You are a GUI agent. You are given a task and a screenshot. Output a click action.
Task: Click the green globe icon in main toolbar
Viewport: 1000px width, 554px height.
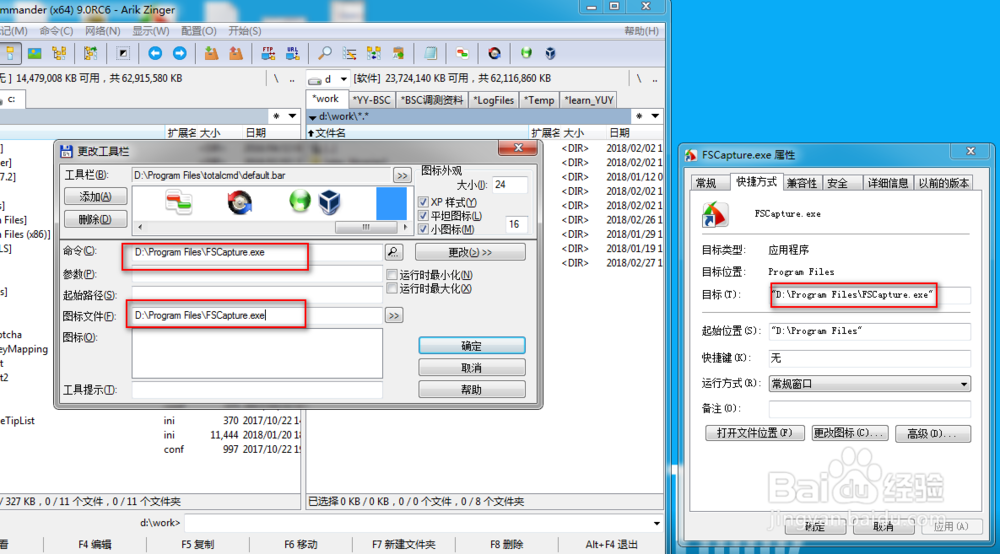pyautogui.click(x=526, y=54)
